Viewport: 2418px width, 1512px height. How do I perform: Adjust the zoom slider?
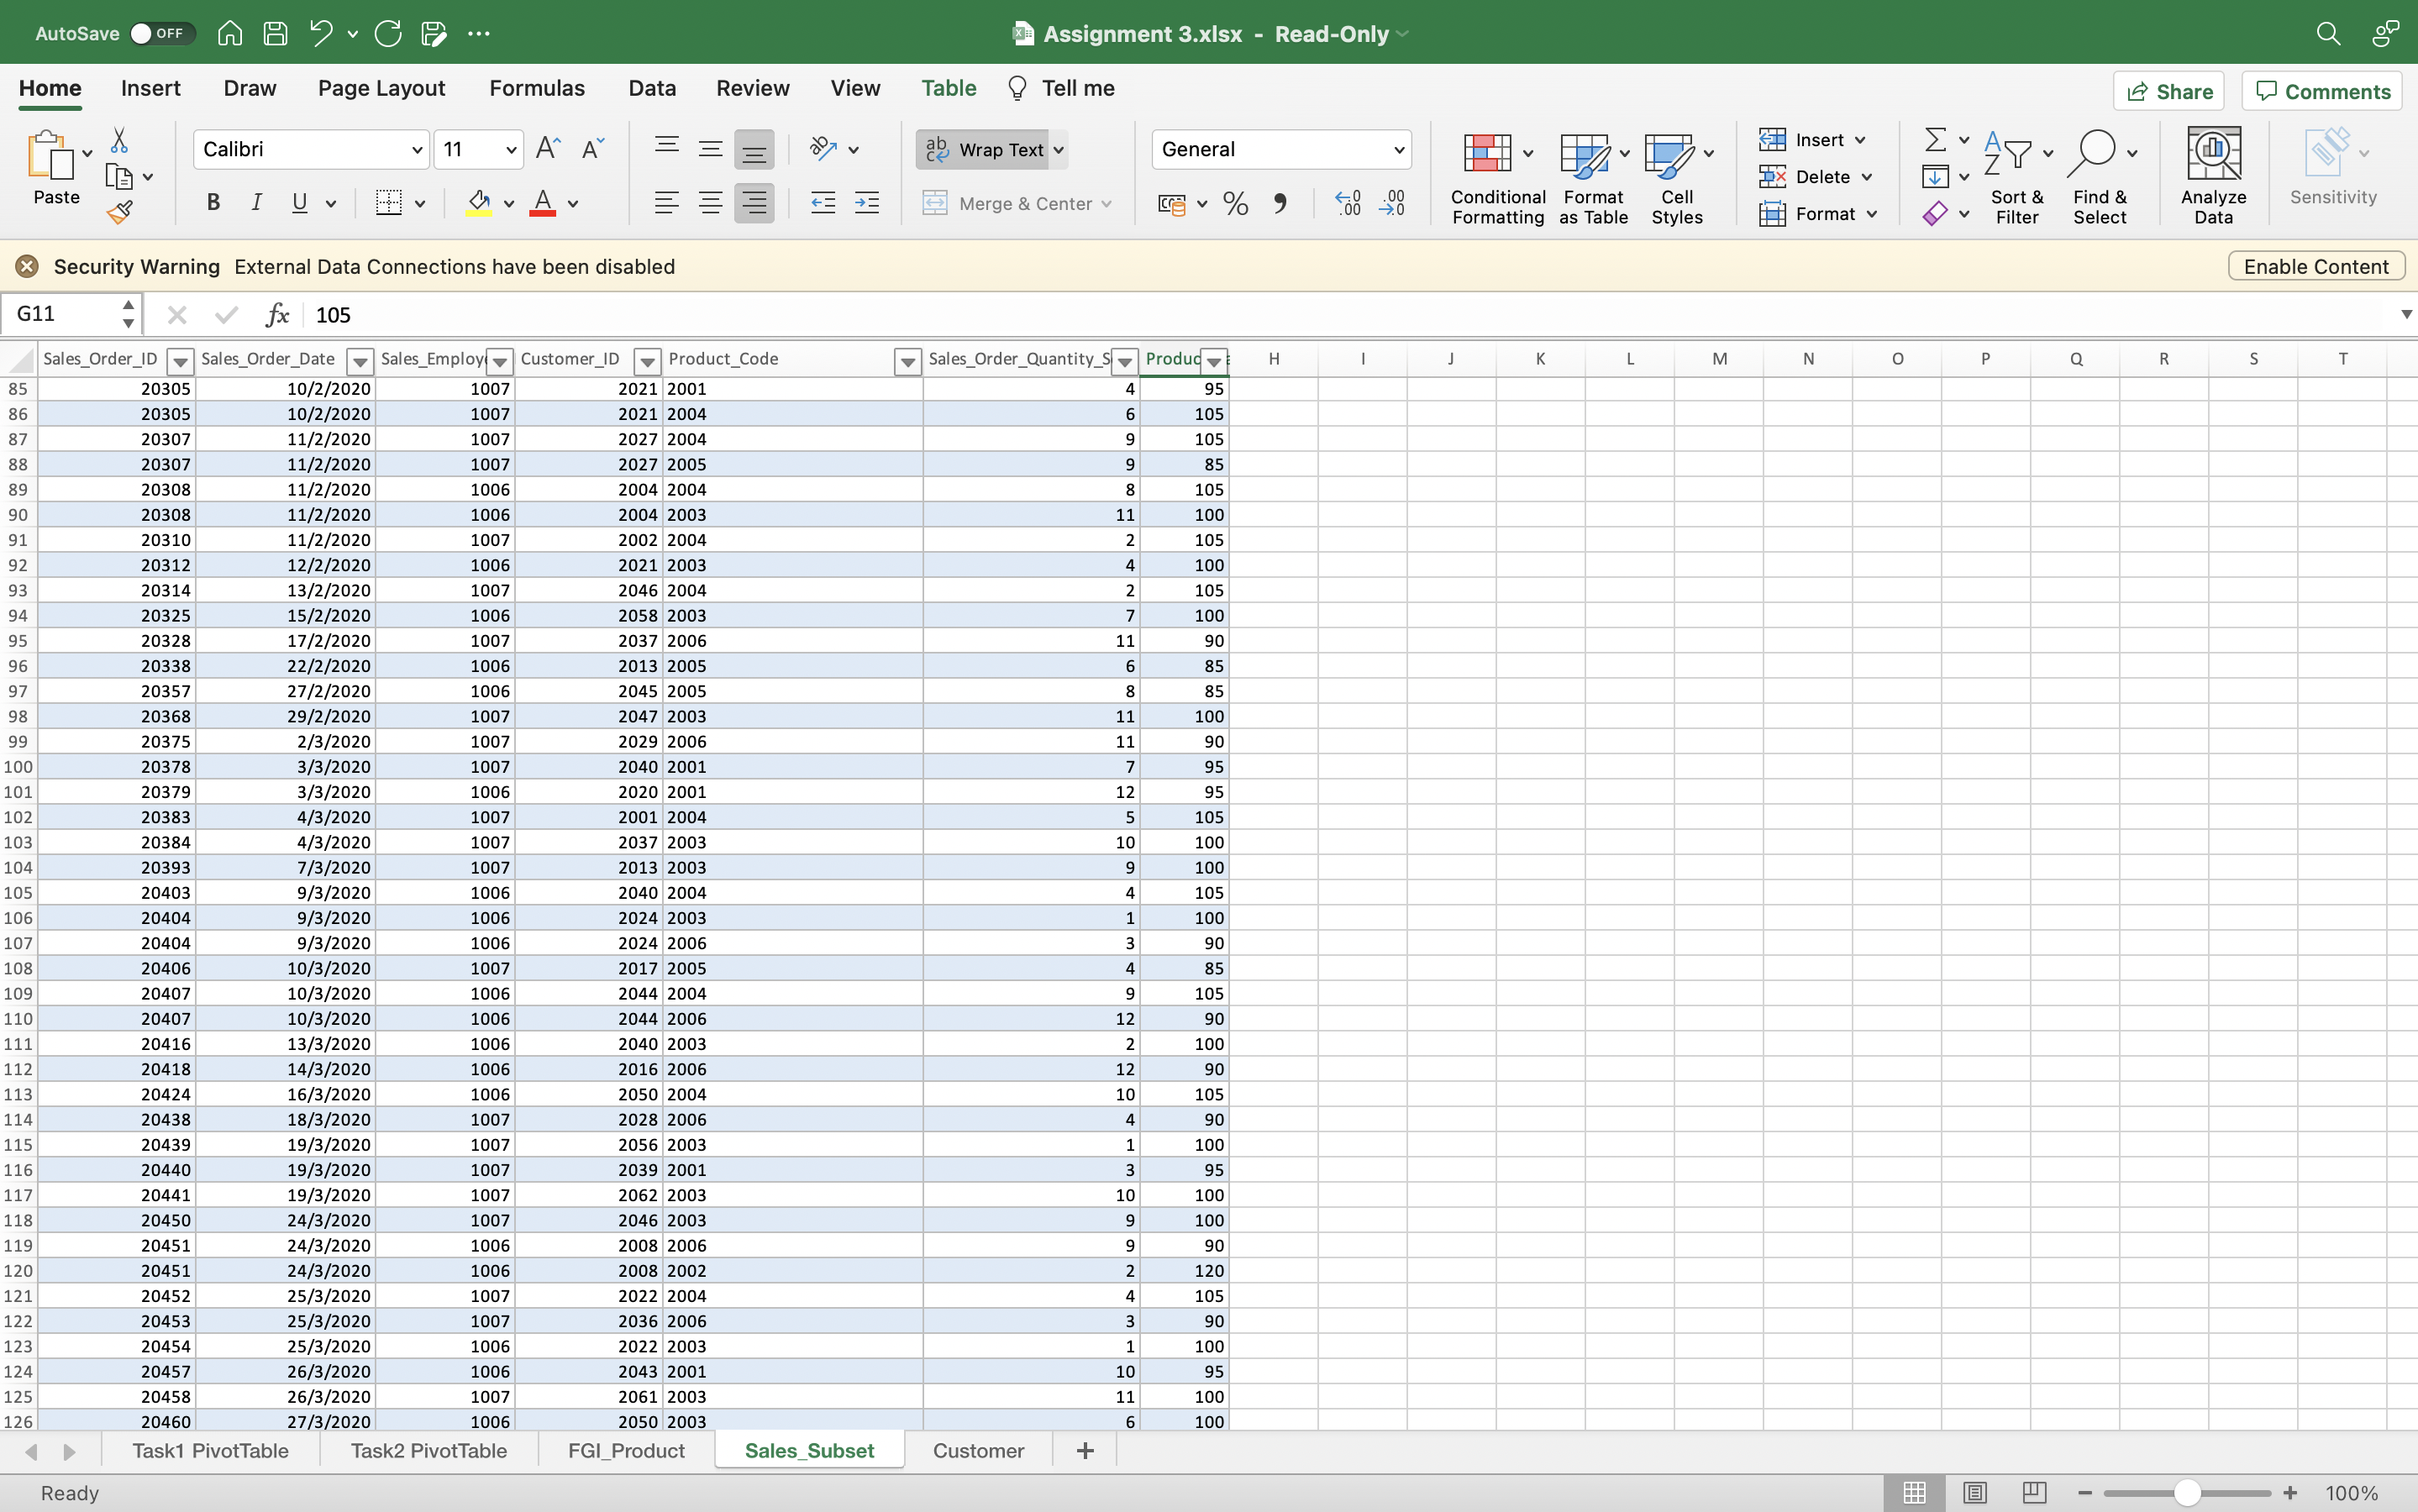point(2186,1492)
